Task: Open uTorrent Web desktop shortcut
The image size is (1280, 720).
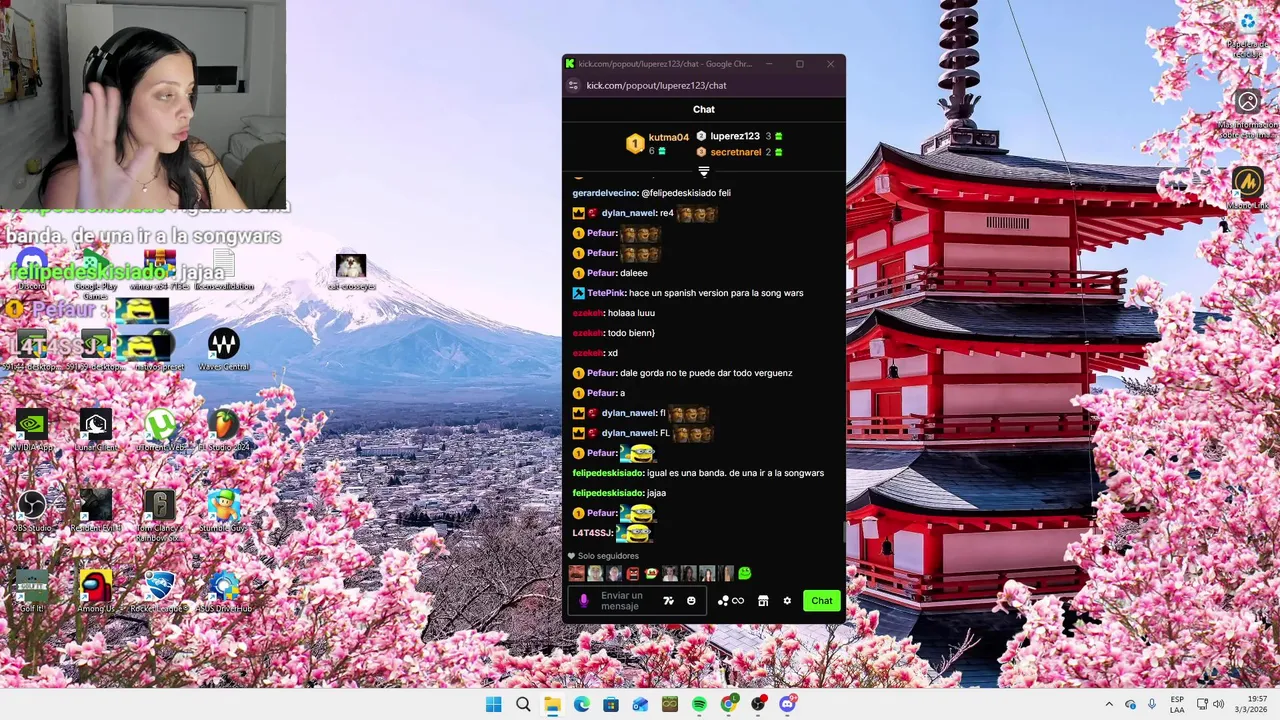Action: point(160,431)
